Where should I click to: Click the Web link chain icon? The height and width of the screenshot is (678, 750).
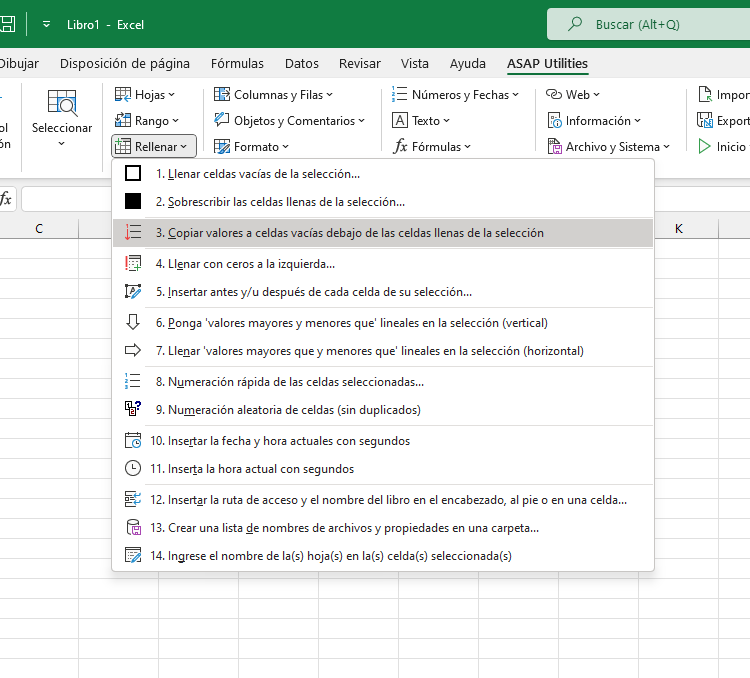coord(554,94)
